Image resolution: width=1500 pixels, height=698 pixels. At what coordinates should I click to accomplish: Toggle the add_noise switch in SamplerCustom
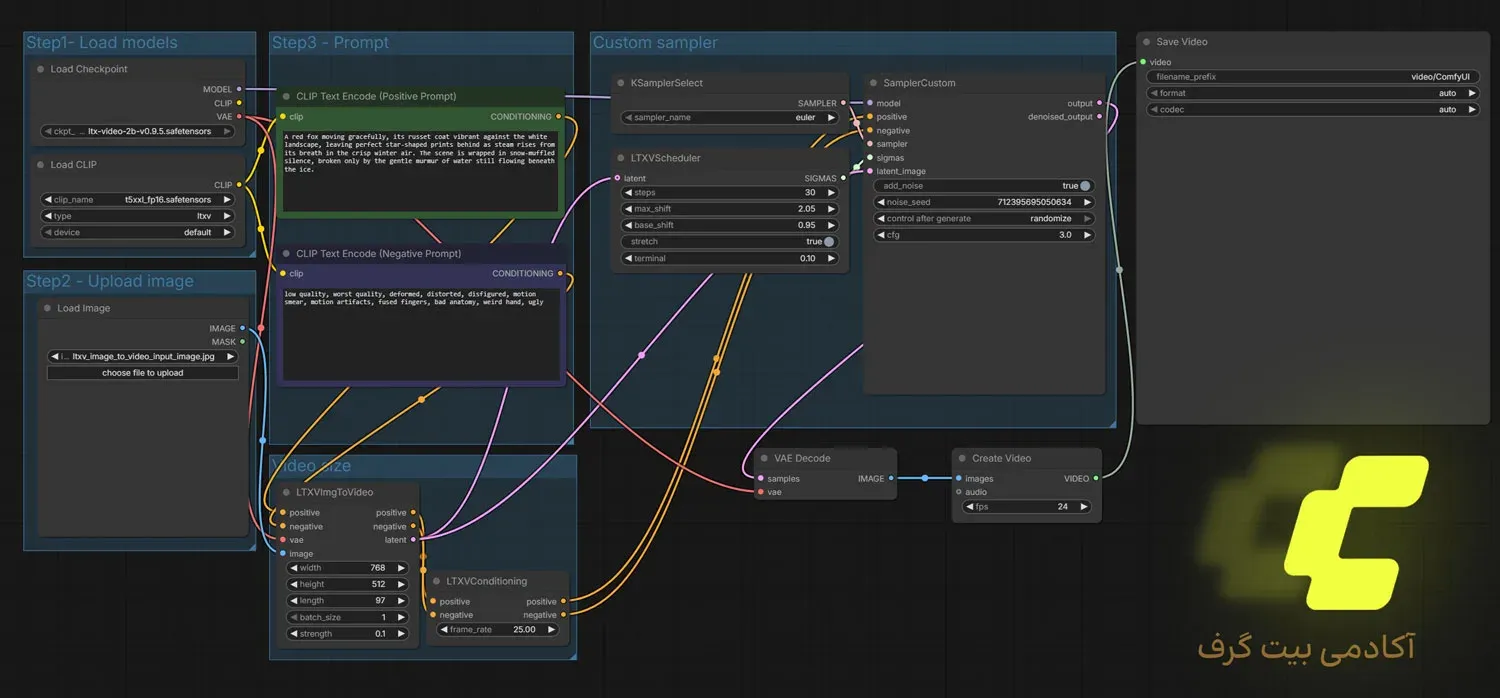[x=1085, y=186]
